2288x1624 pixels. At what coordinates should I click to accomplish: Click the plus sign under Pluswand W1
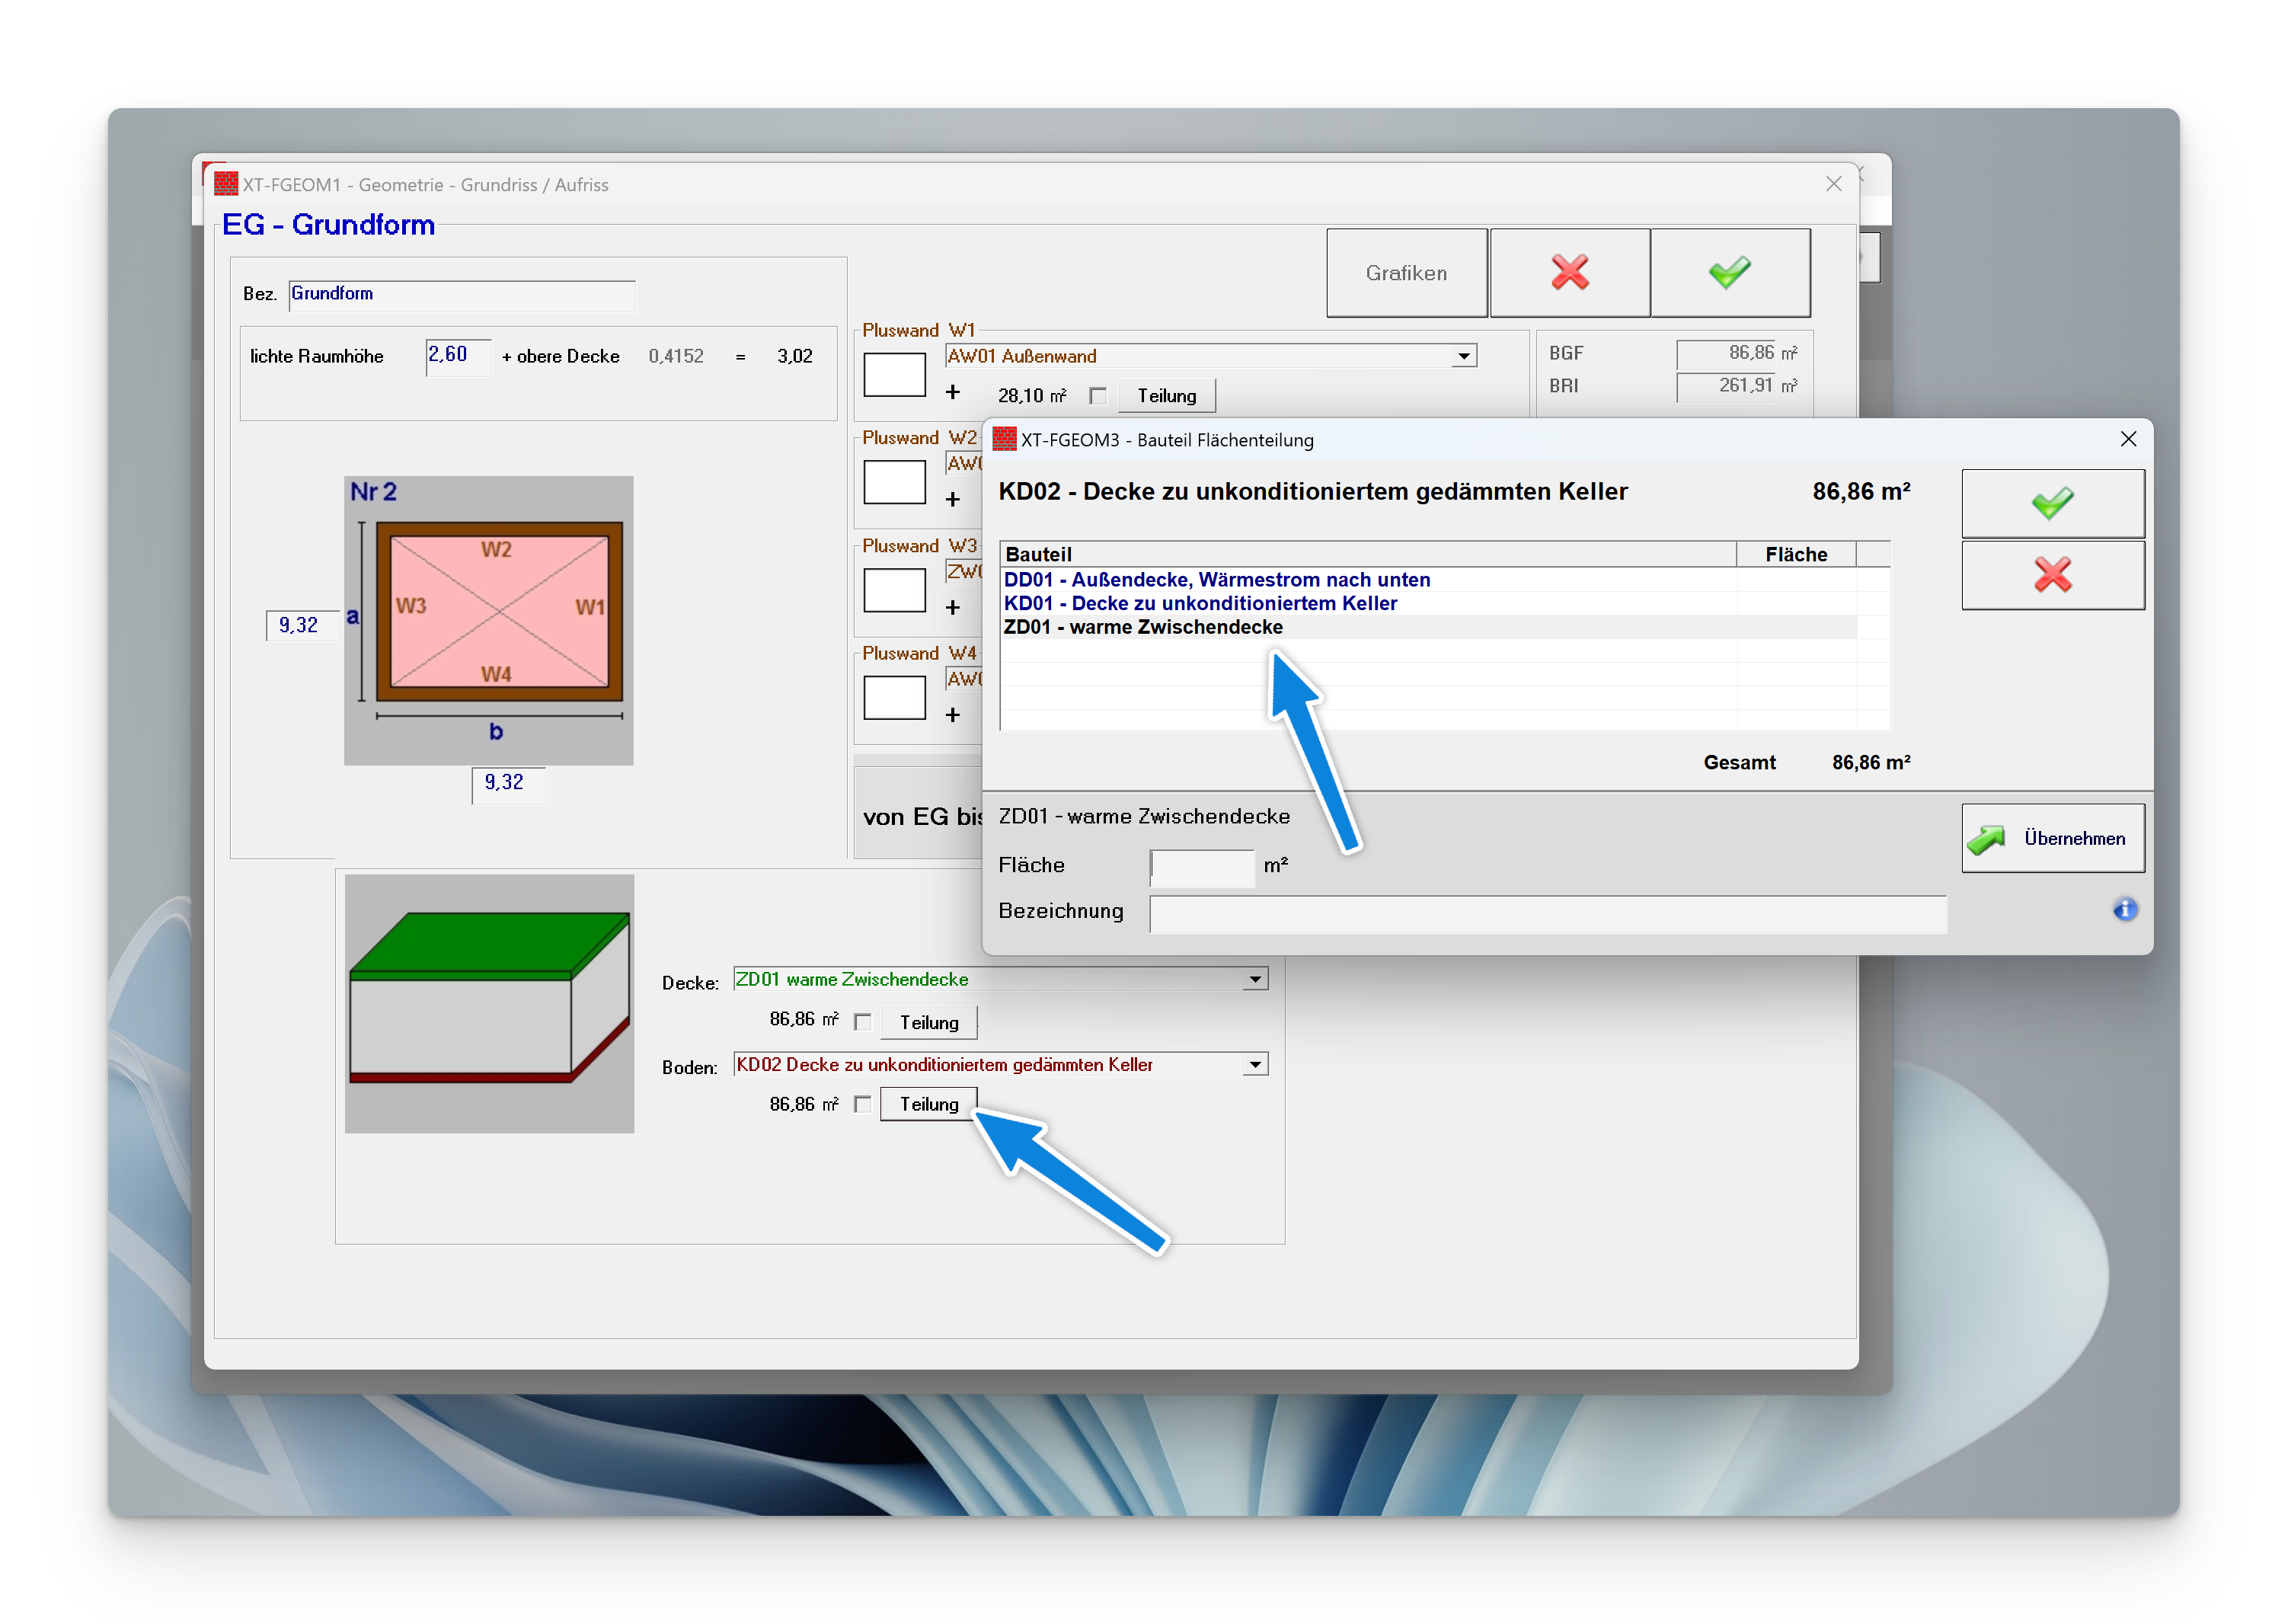(953, 393)
